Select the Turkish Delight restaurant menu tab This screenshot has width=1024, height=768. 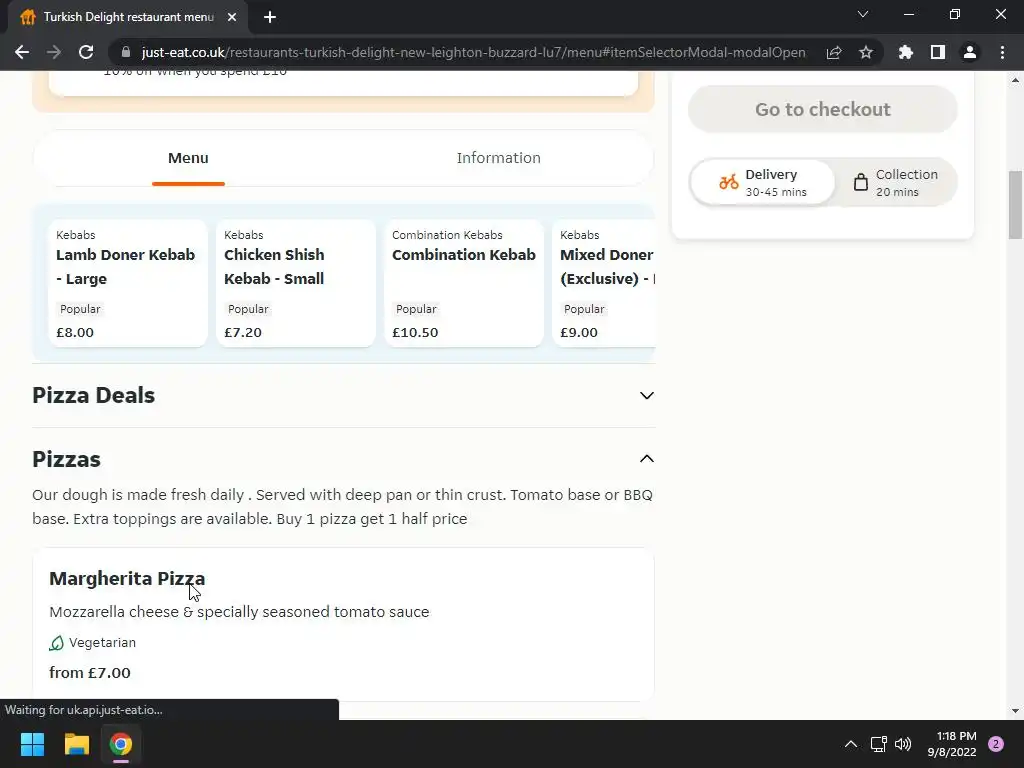(129, 17)
